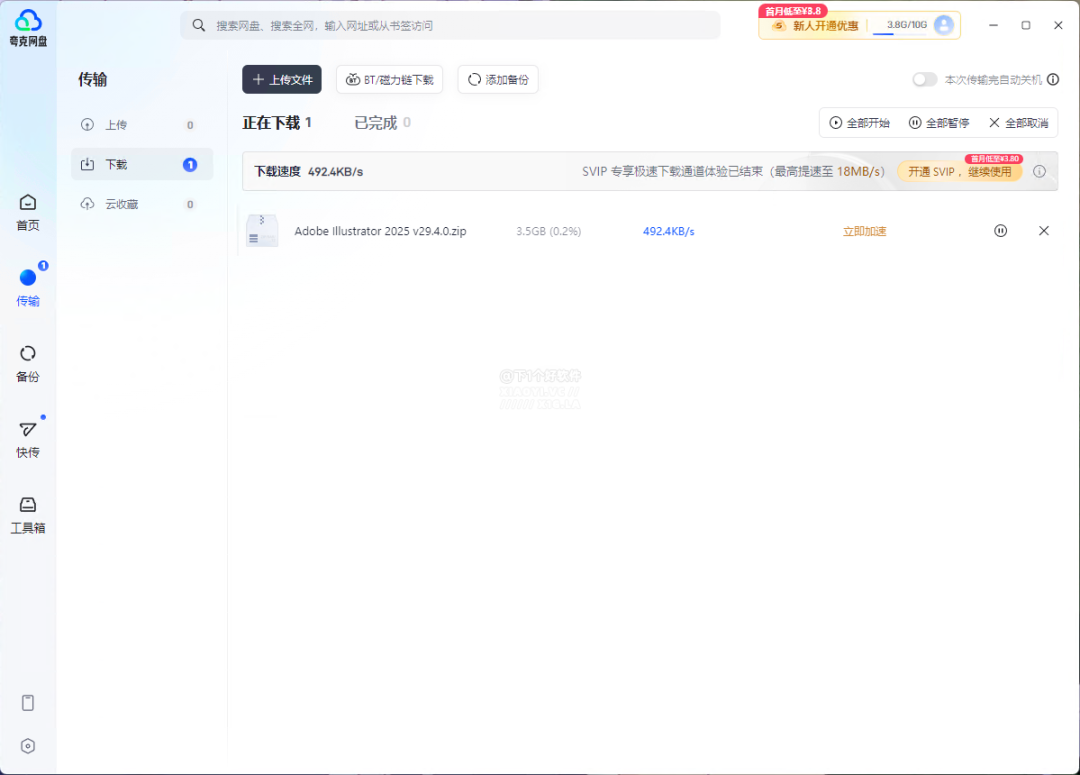Open the 快传 quick transfer icon

pos(28,439)
